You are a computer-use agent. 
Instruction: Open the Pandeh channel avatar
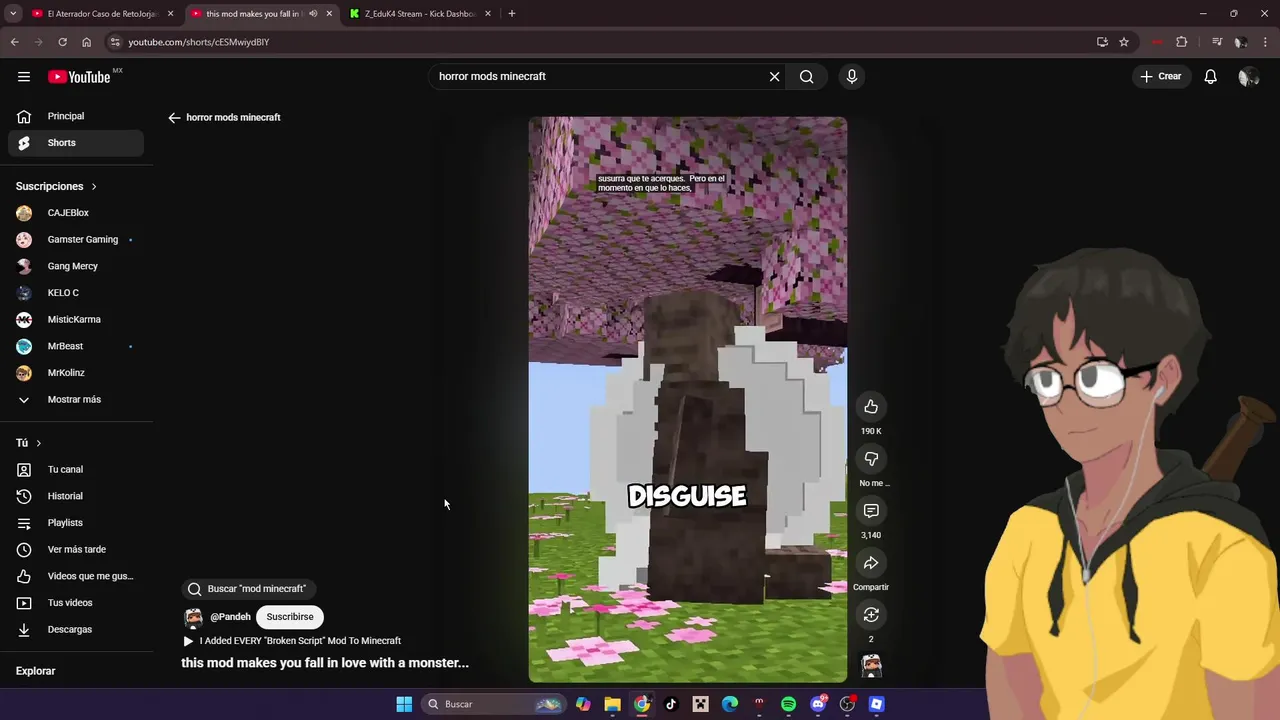[x=194, y=617]
